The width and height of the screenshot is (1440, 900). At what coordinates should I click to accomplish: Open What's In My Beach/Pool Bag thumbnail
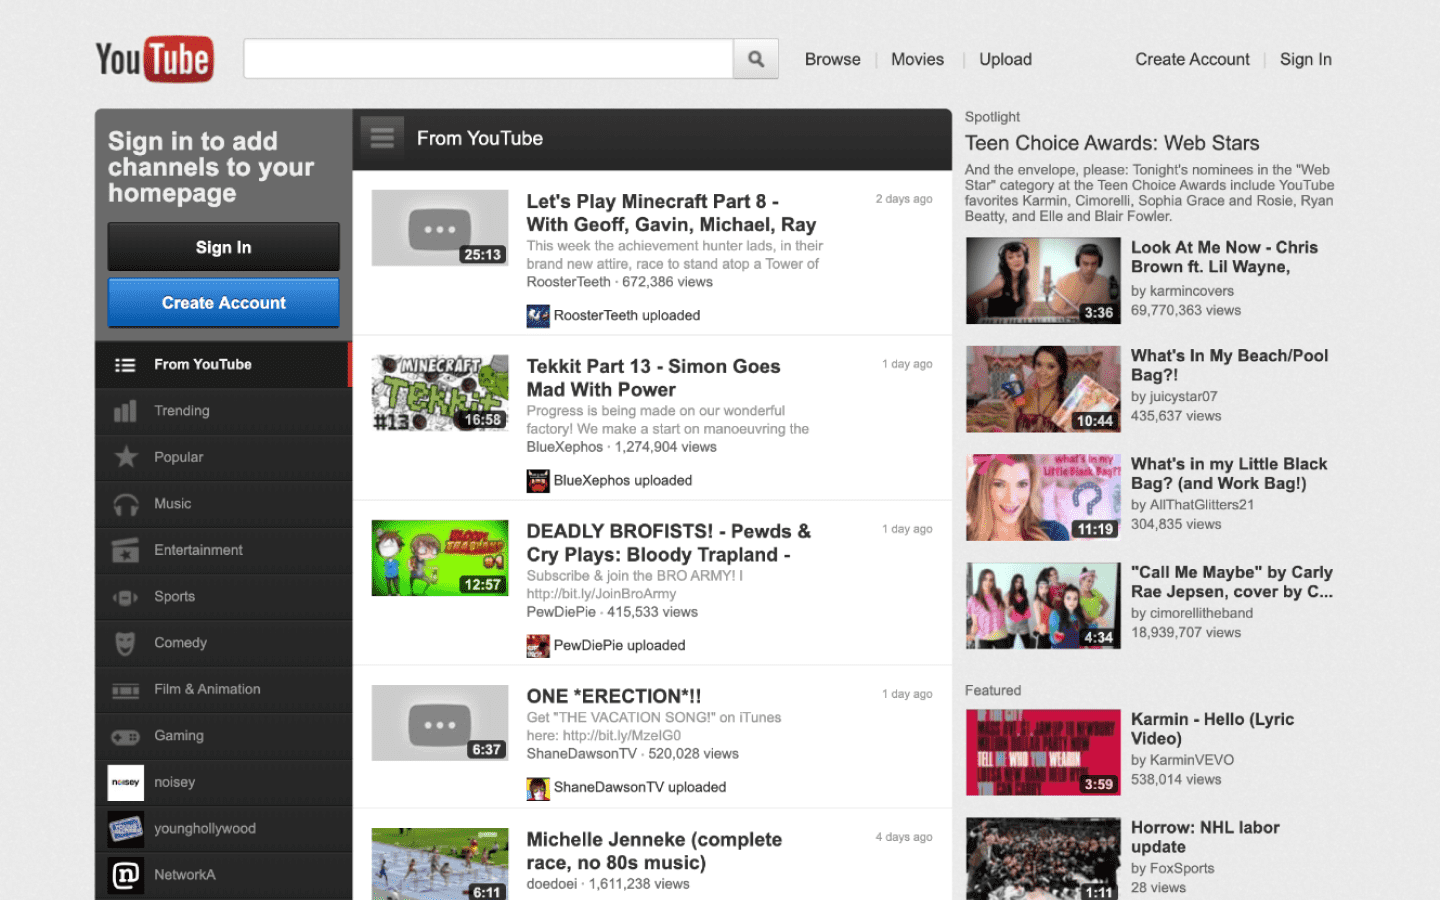pos(1043,389)
